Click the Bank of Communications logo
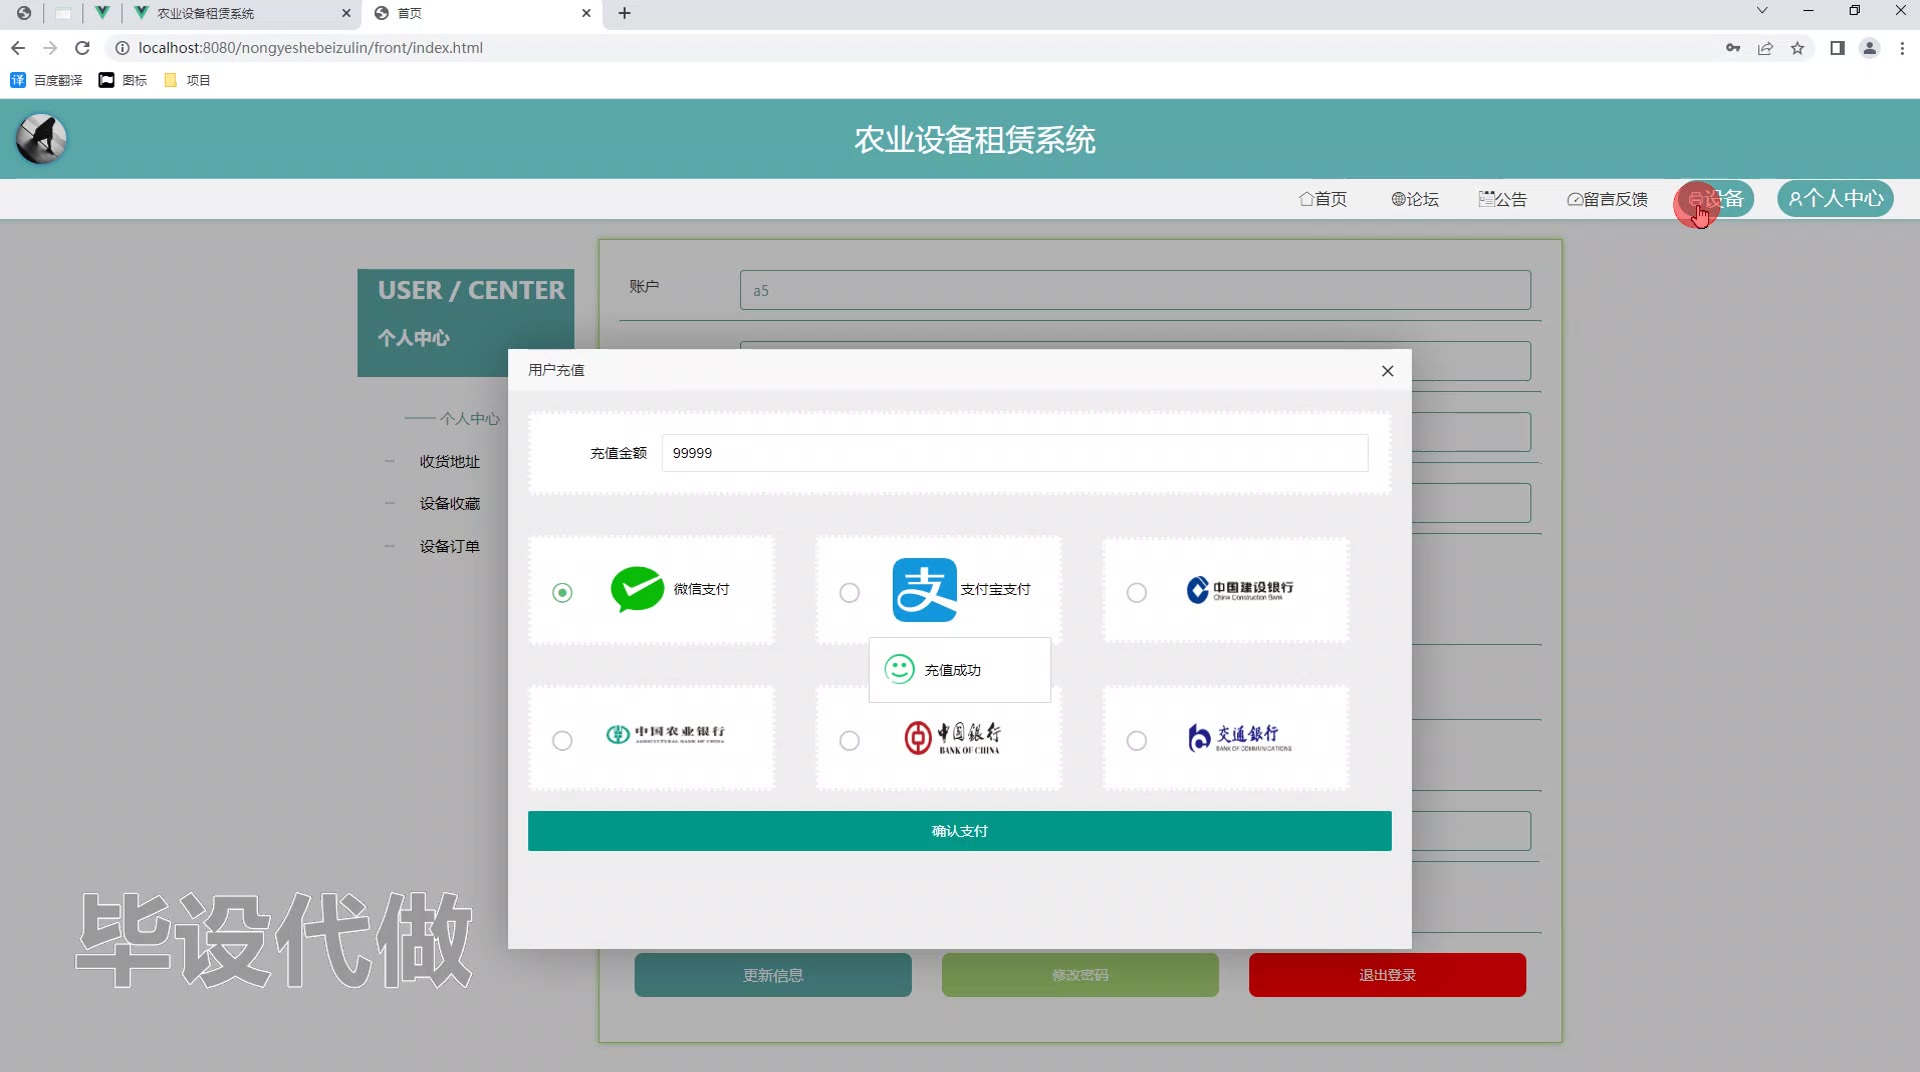The width and height of the screenshot is (1920, 1072). (1240, 738)
